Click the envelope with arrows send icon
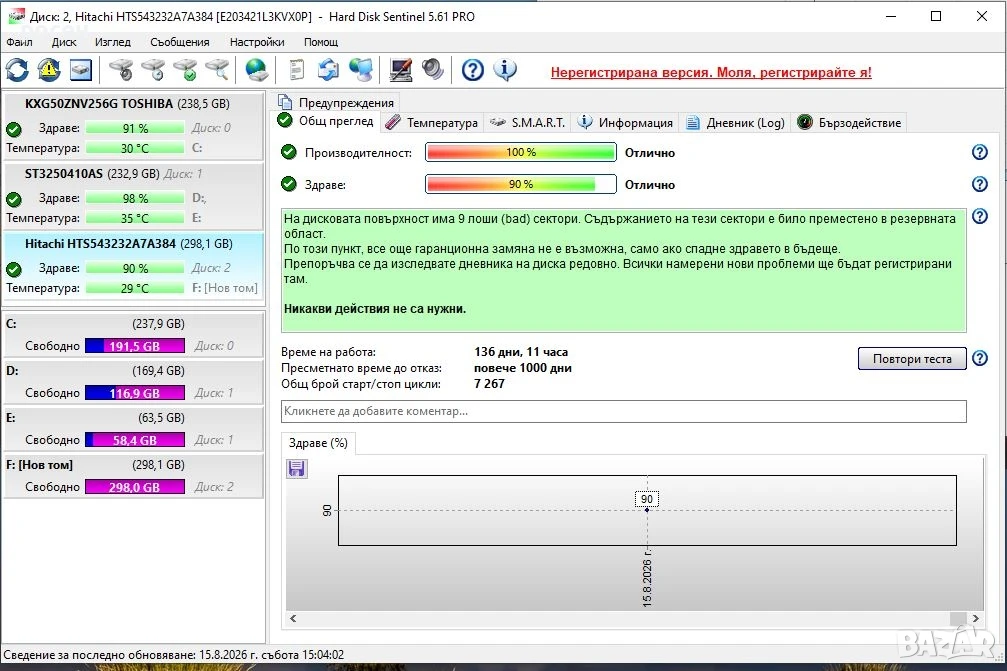The image size is (1007, 671). [x=329, y=69]
